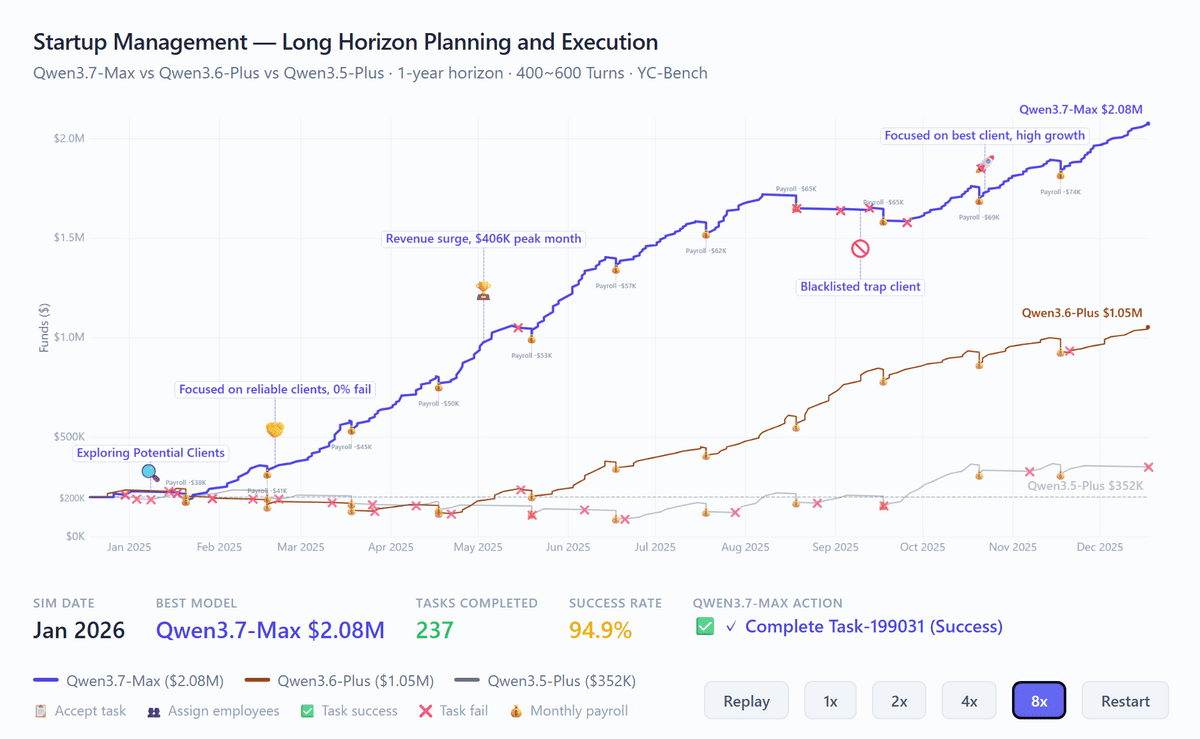This screenshot has height=739, width=1200.
Task: Click the Restart button
Action: [1125, 700]
